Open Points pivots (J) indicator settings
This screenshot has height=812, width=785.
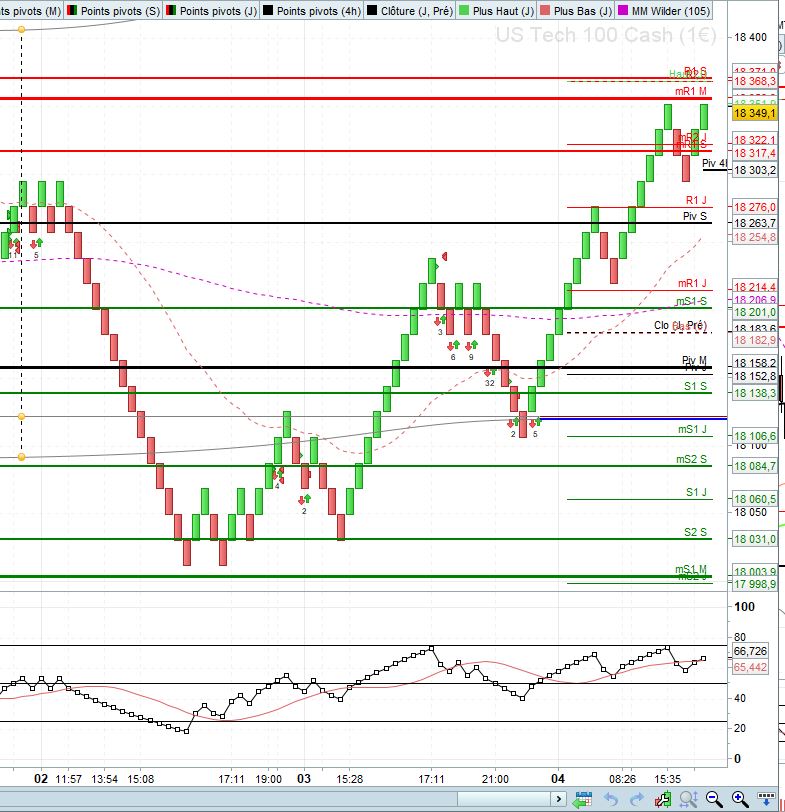coord(211,11)
